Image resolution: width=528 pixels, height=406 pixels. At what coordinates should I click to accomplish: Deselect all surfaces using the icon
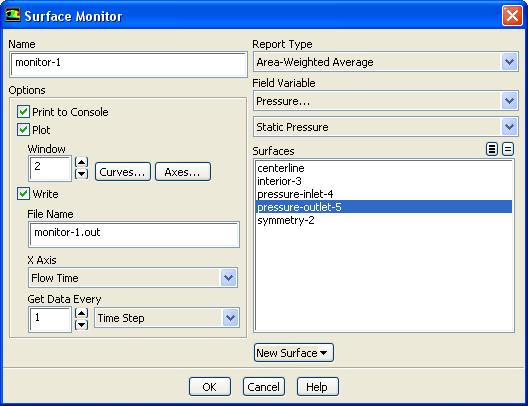508,149
